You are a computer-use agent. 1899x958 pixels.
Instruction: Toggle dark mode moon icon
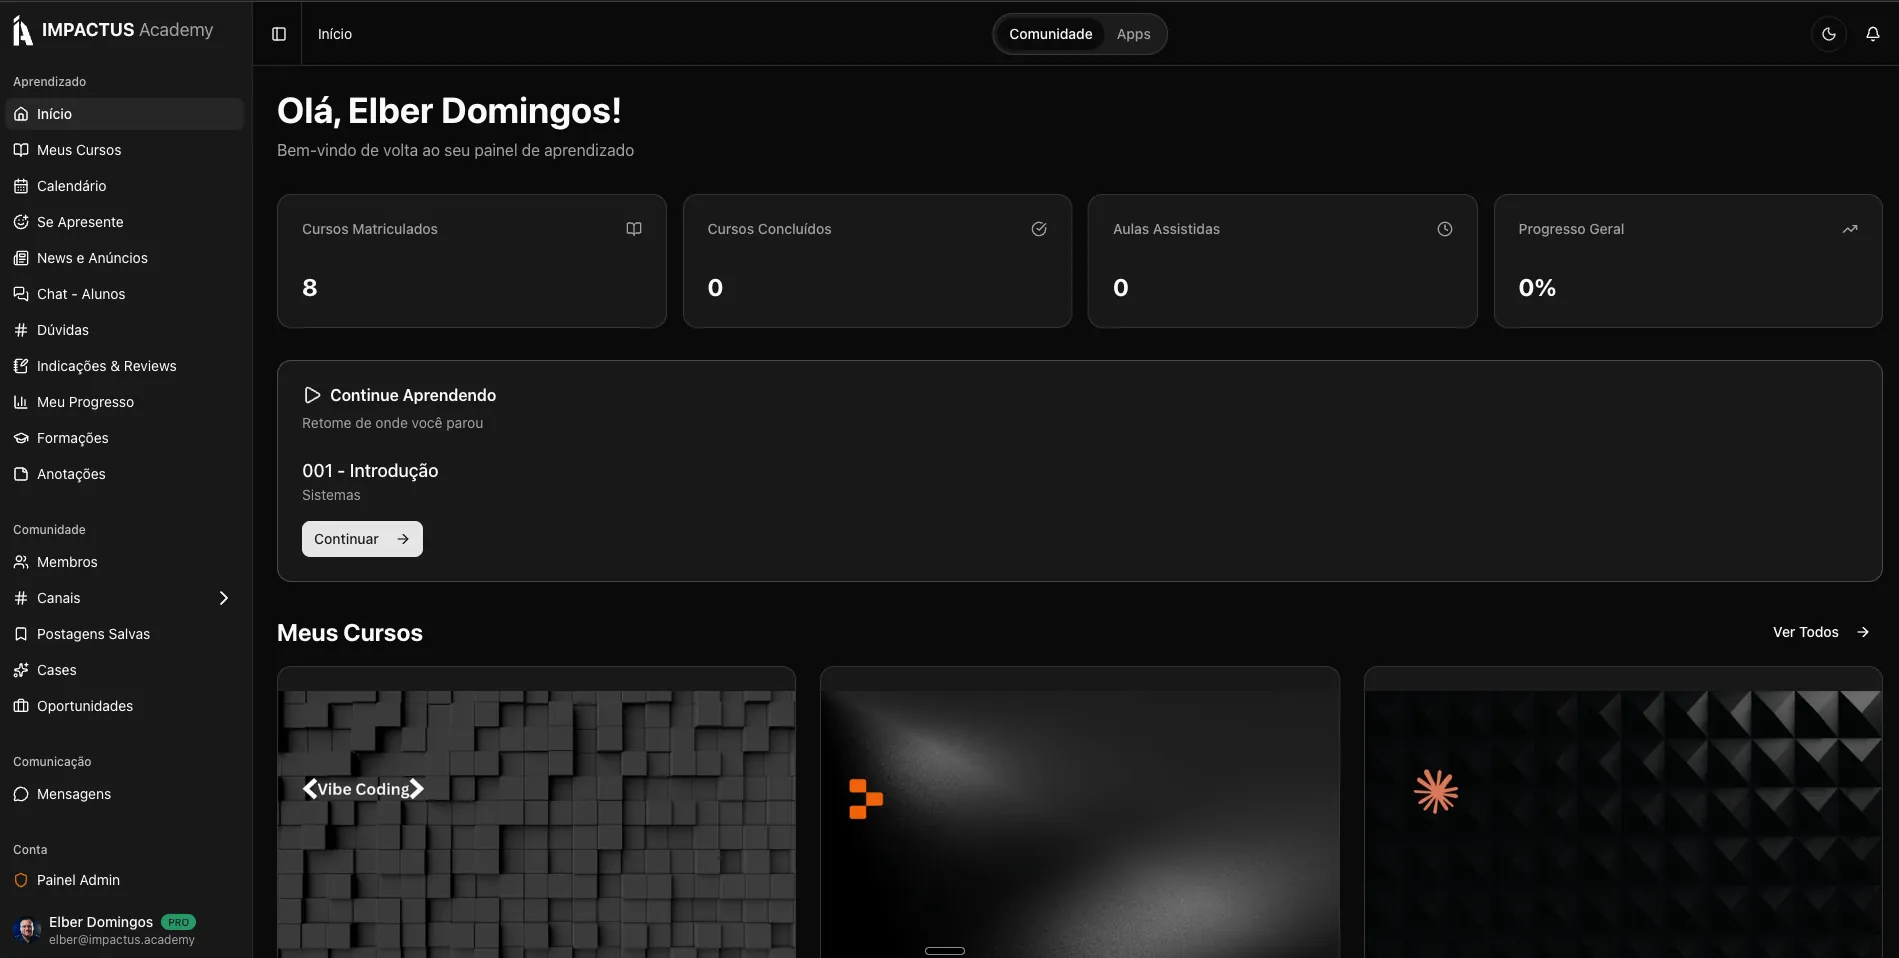click(1828, 34)
